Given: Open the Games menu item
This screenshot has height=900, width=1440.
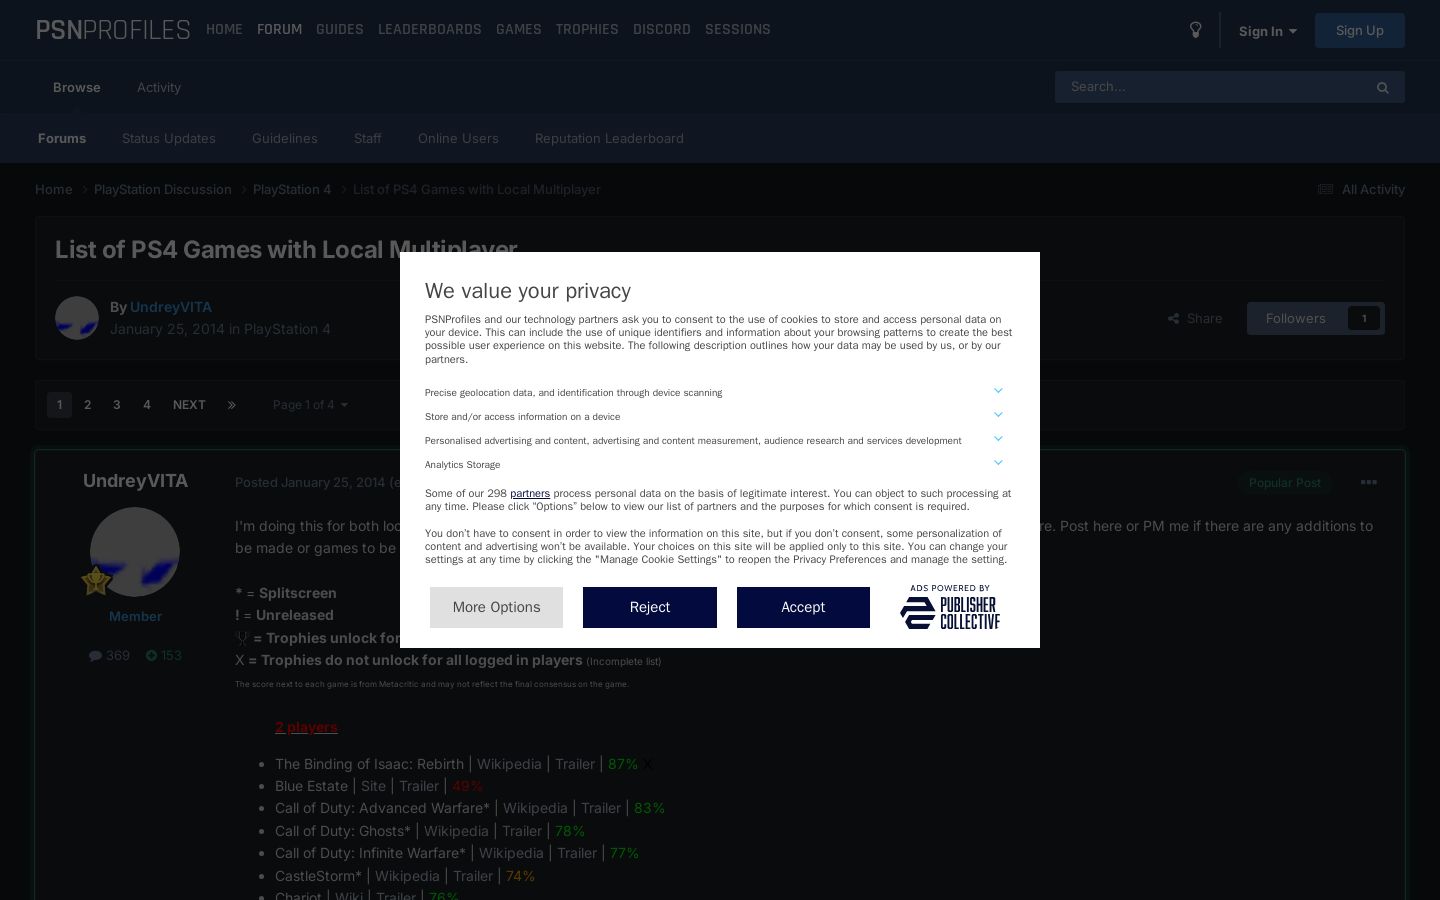Looking at the screenshot, I should [x=519, y=30].
